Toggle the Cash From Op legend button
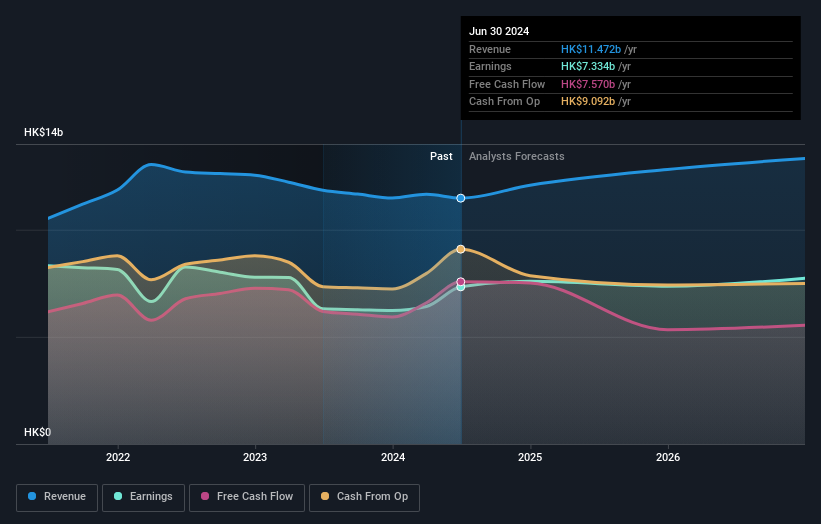821x524 pixels. (364, 497)
